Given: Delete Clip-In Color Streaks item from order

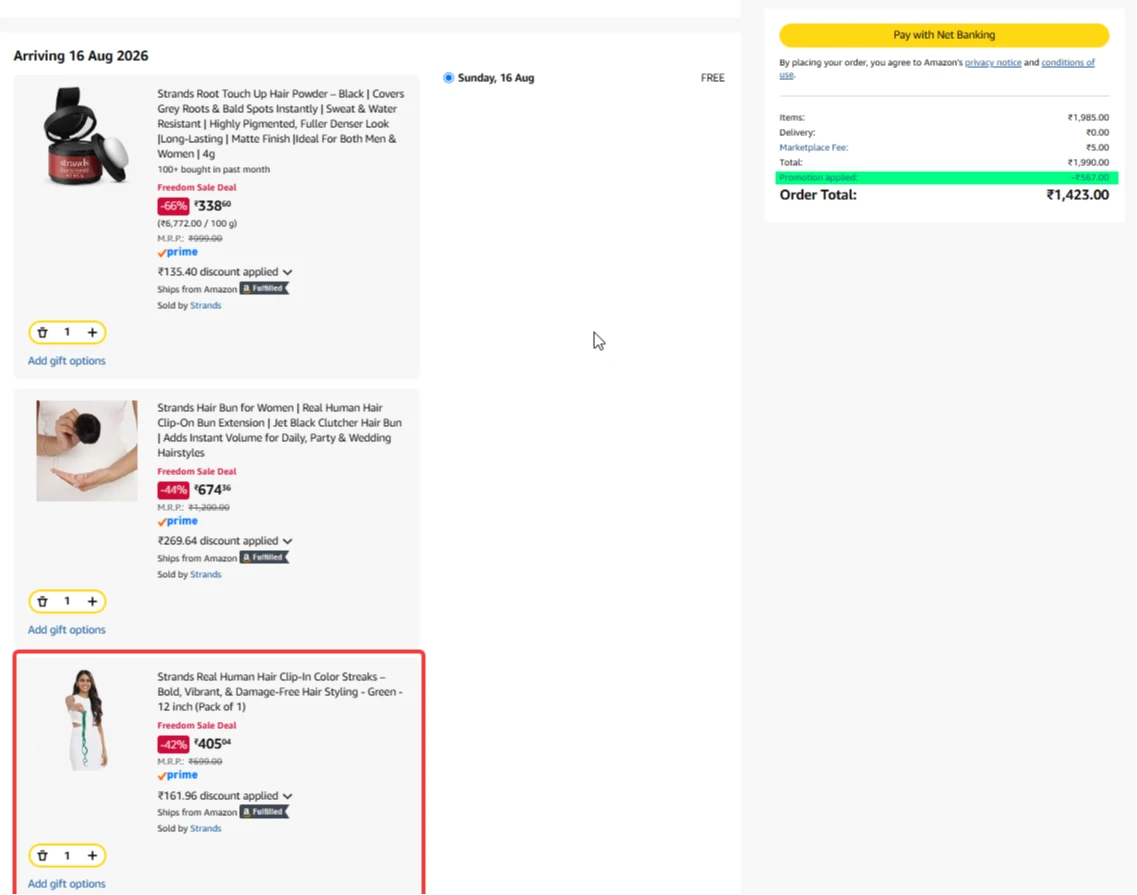Looking at the screenshot, I should click(x=43, y=855).
